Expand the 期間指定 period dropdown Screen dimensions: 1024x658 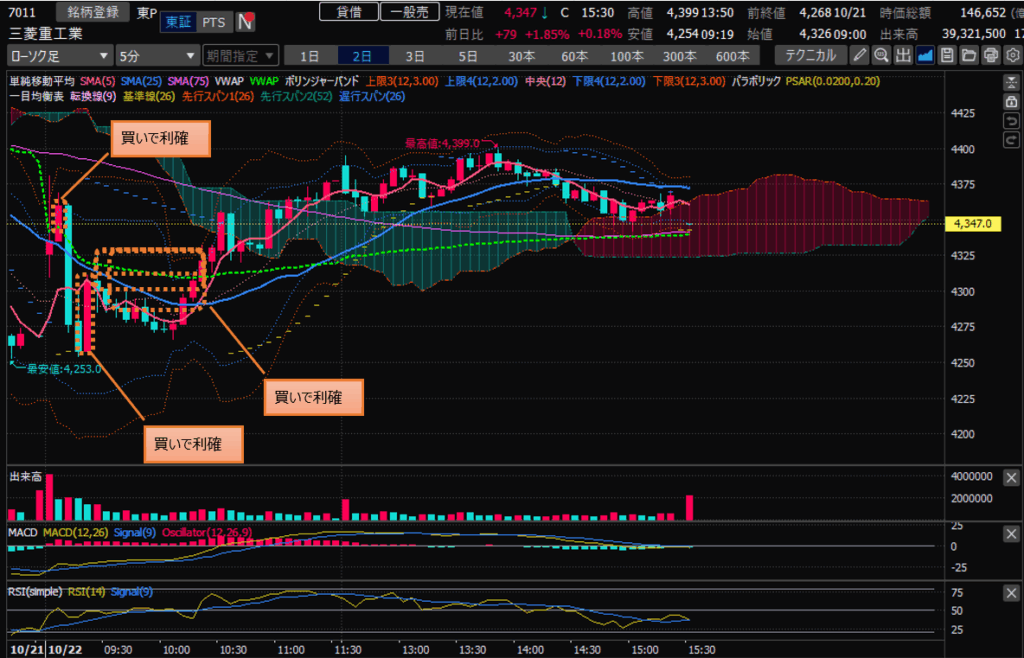point(240,55)
